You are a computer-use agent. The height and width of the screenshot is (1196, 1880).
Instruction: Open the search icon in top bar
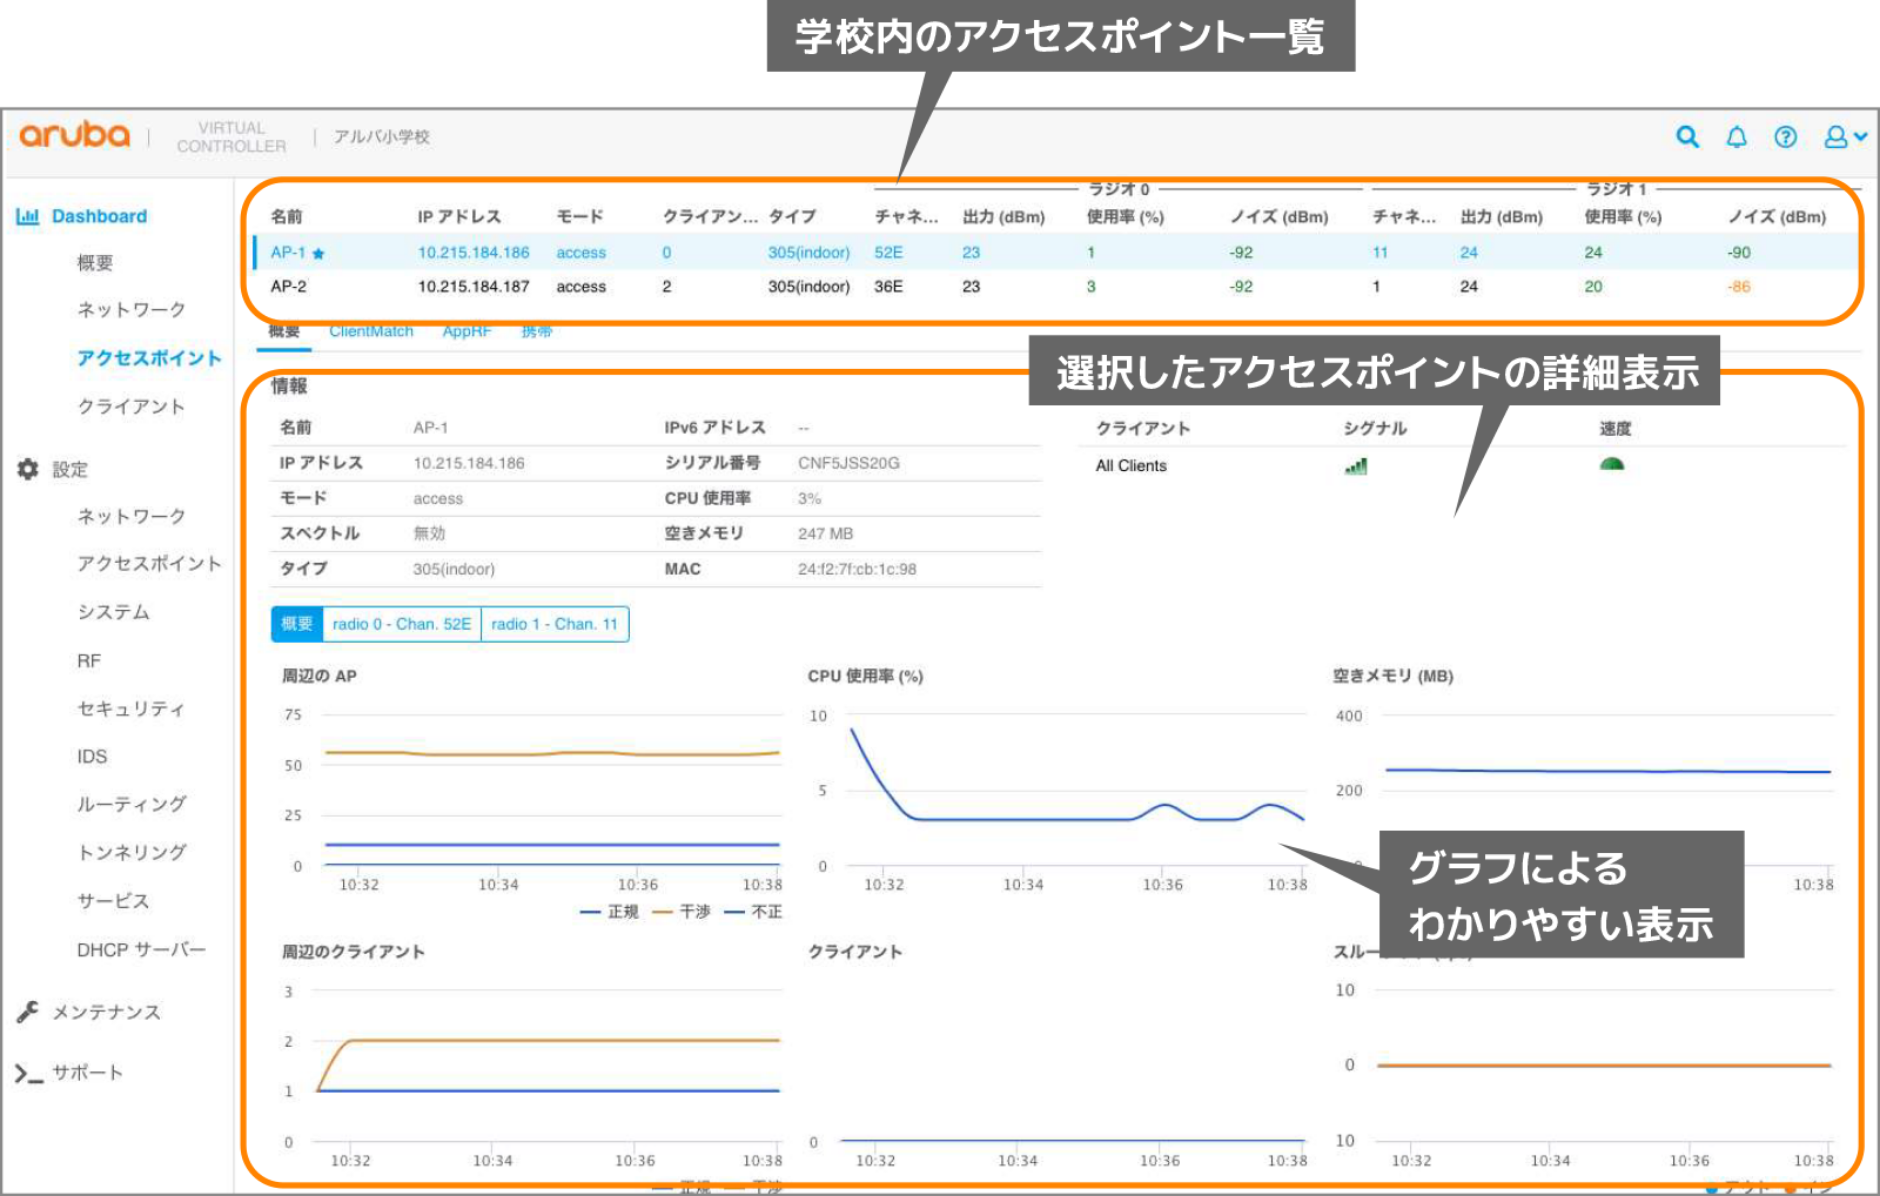[x=1688, y=136]
